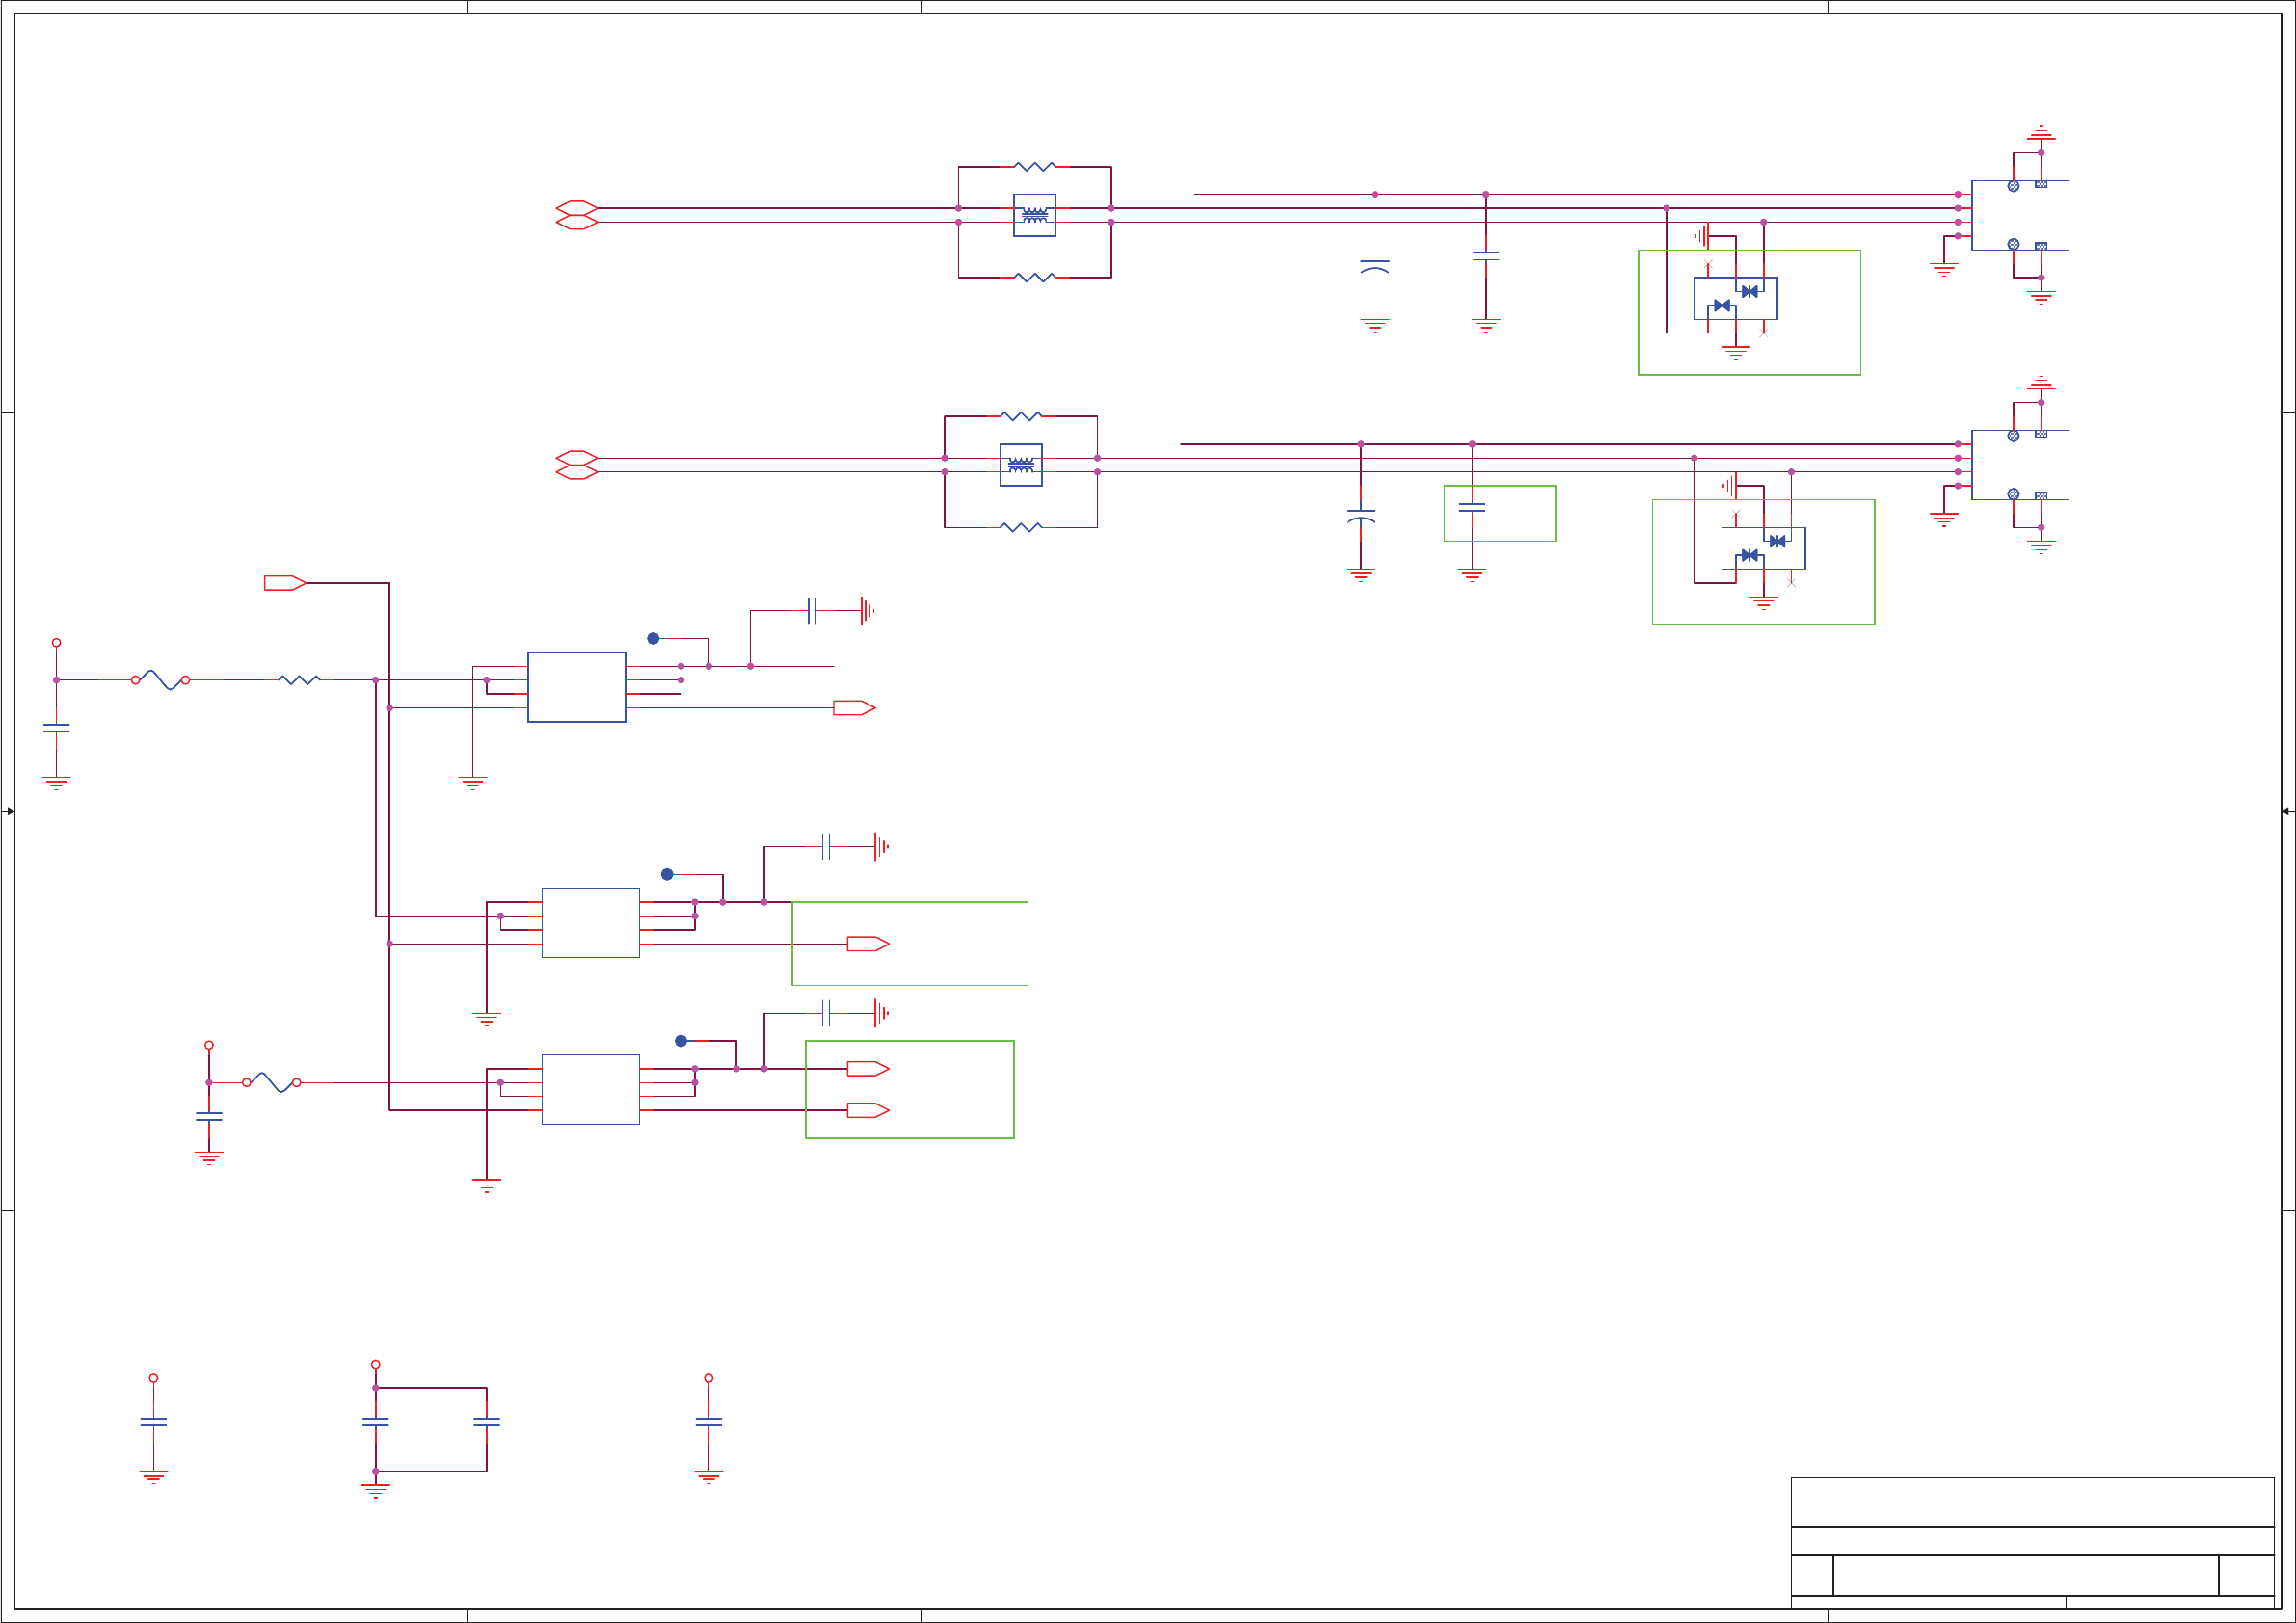2296x1623 pixels.
Task: Select the lower-left fuse symbol
Action: (271, 1082)
